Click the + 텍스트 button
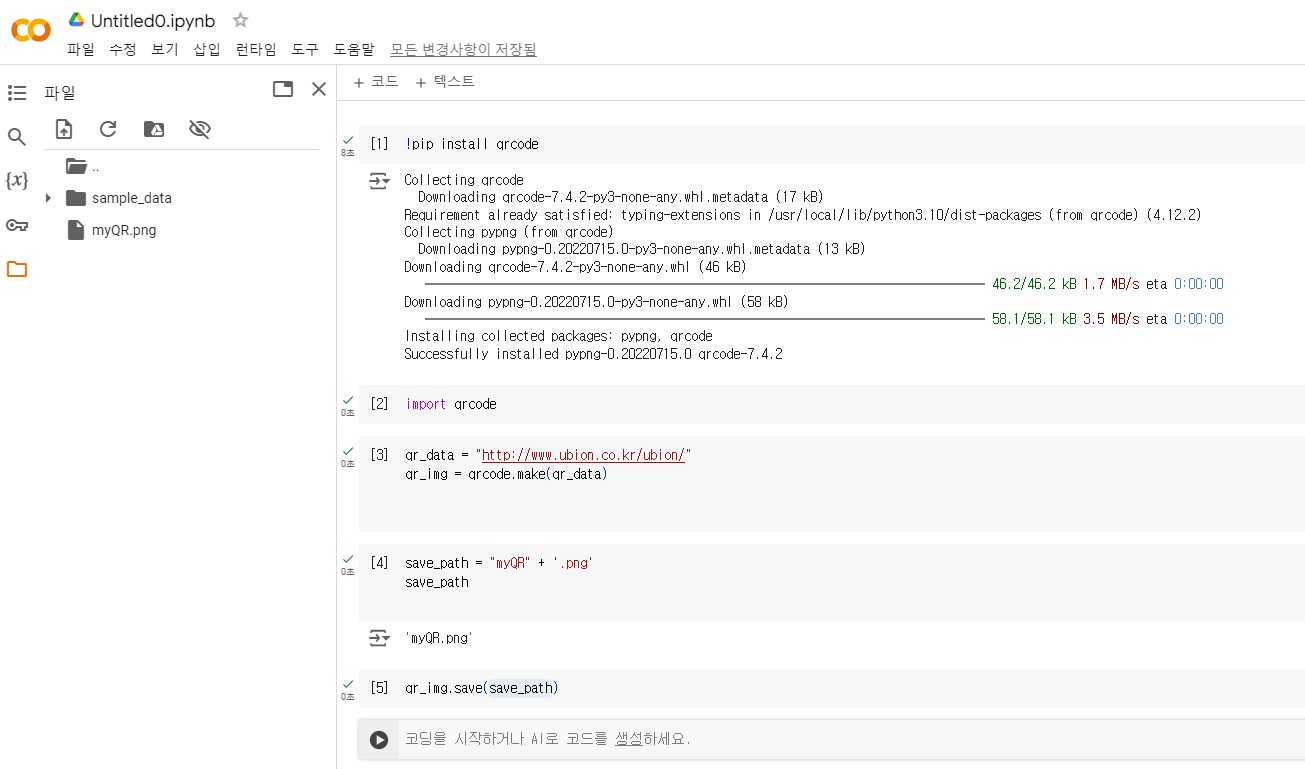The height and width of the screenshot is (769, 1305). point(445,82)
